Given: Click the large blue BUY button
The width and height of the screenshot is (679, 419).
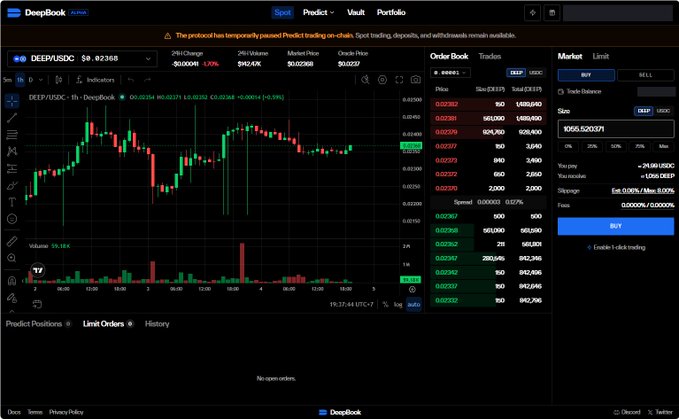Looking at the screenshot, I should [615, 226].
